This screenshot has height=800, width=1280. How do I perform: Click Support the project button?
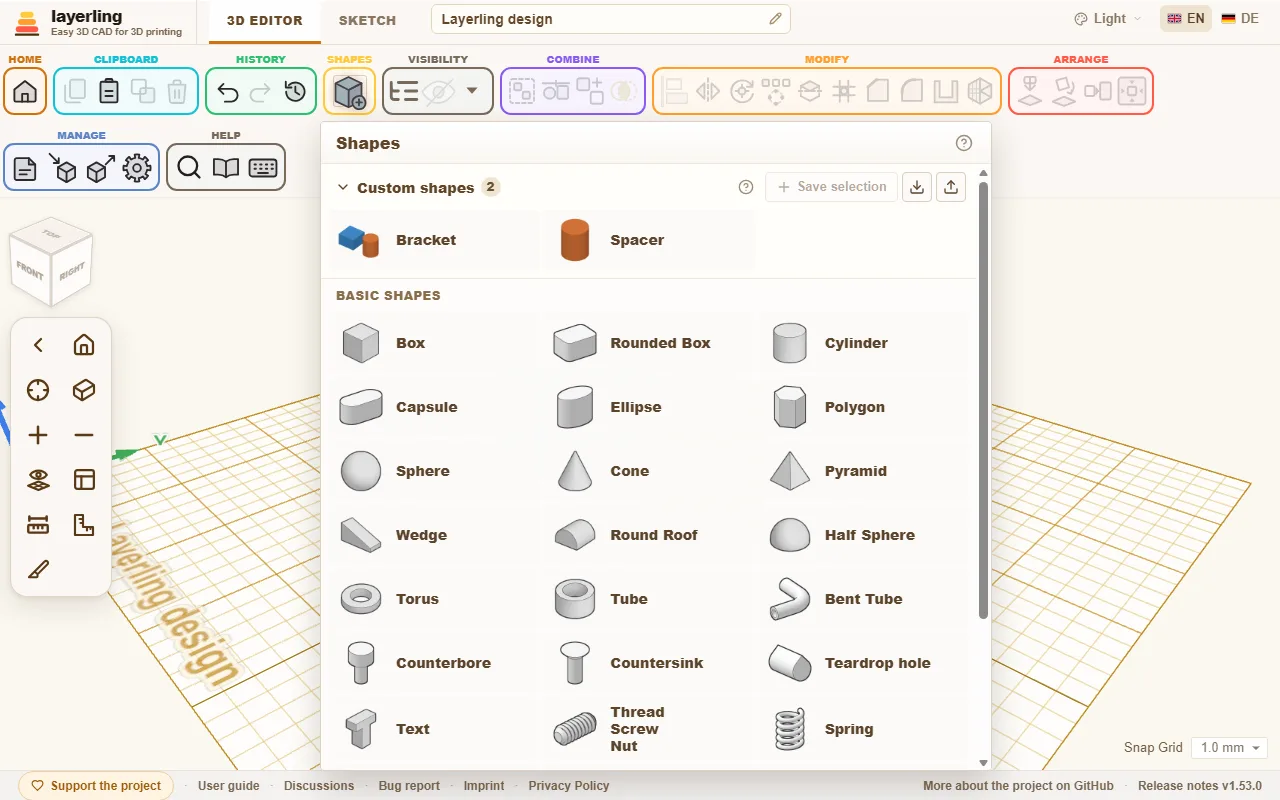[96, 786]
